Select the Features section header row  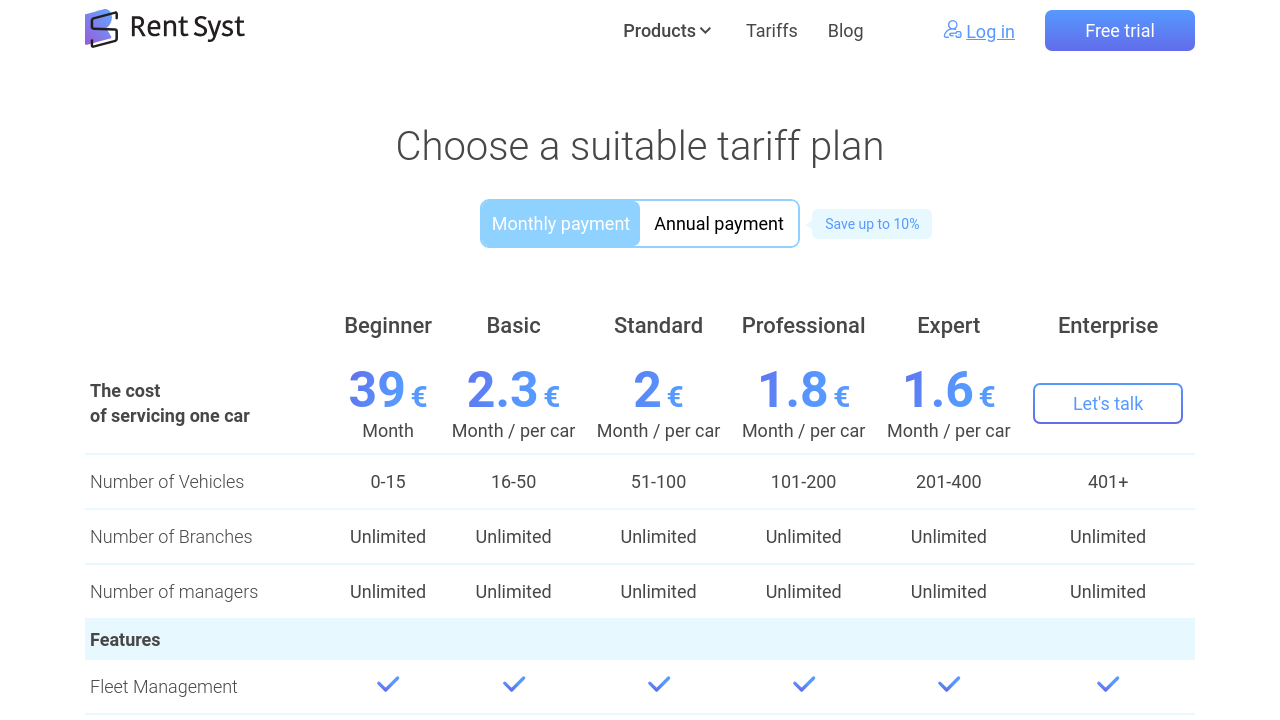pyautogui.click(x=640, y=640)
